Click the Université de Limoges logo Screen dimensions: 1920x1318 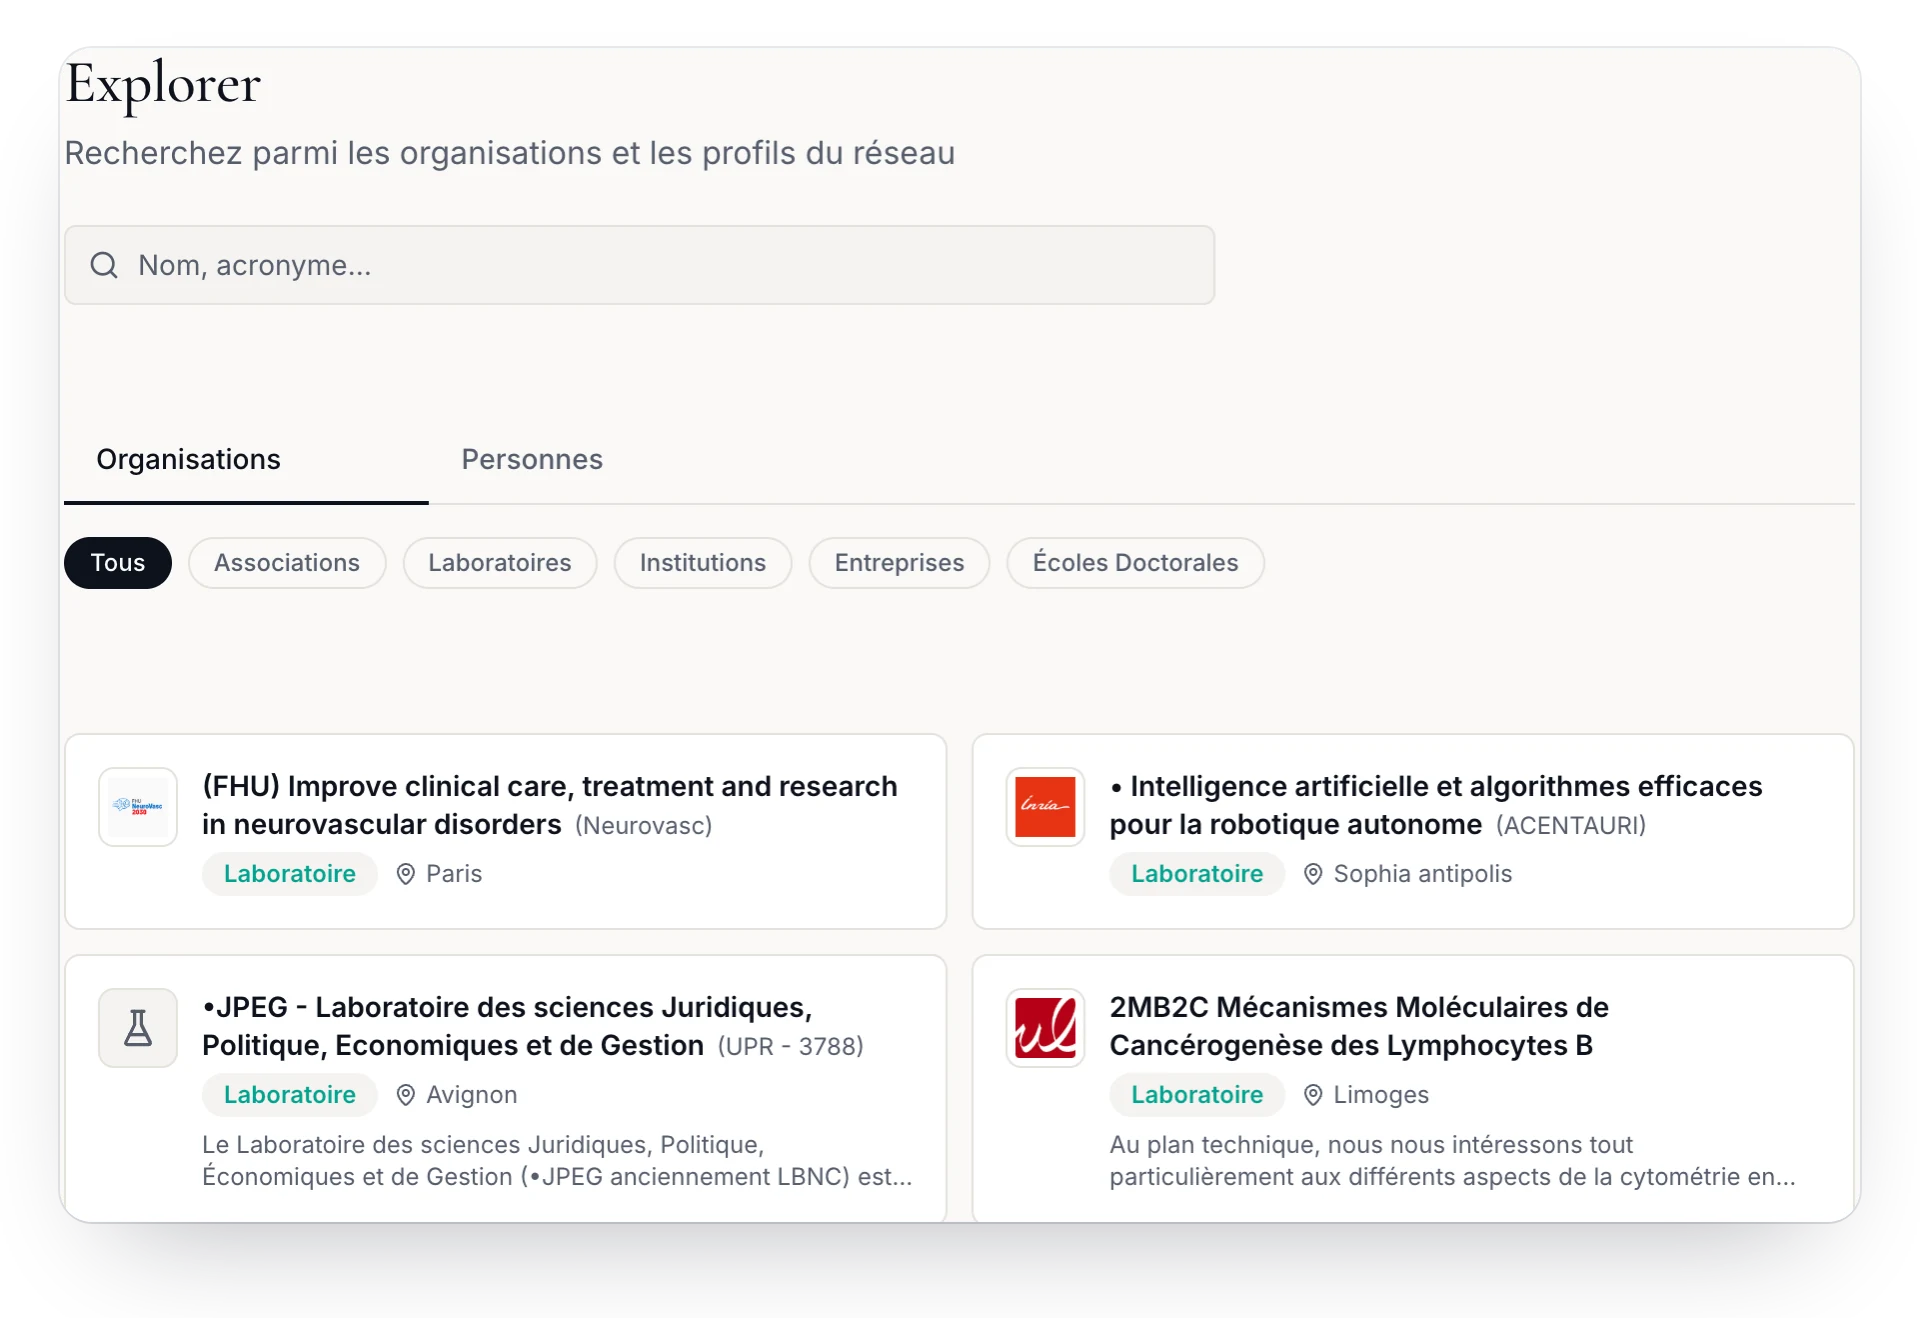click(x=1045, y=1028)
